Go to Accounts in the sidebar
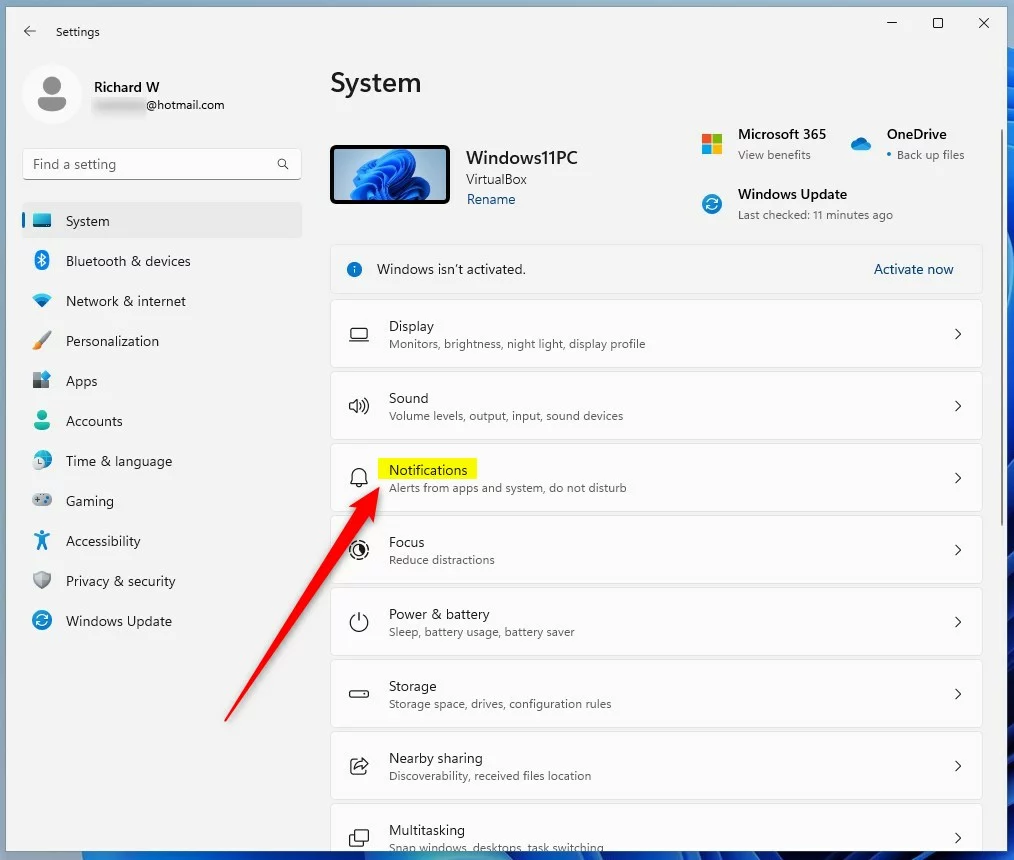This screenshot has height=860, width=1014. tap(94, 421)
